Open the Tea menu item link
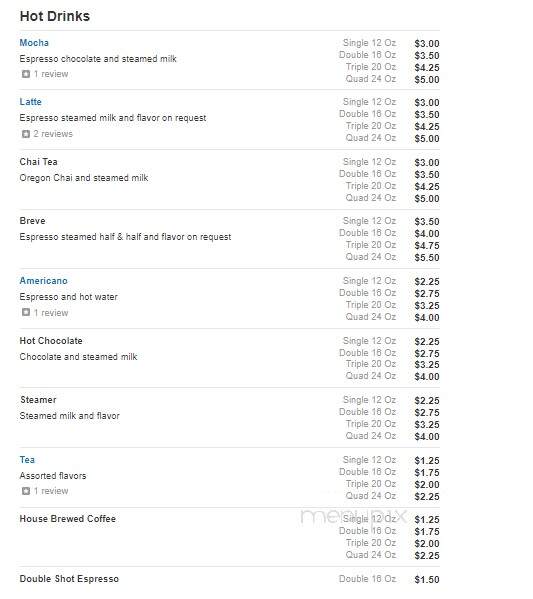The width and height of the screenshot is (533, 599). click(x=27, y=460)
